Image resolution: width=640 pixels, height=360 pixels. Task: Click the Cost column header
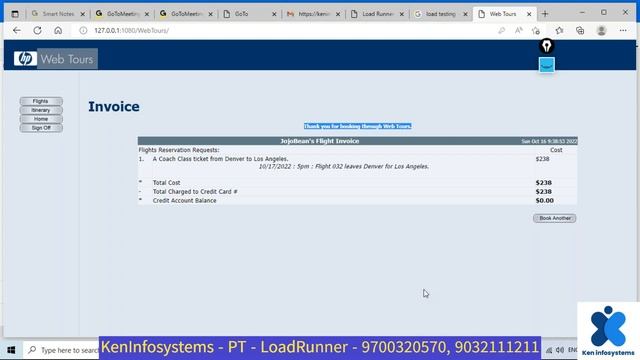556,150
